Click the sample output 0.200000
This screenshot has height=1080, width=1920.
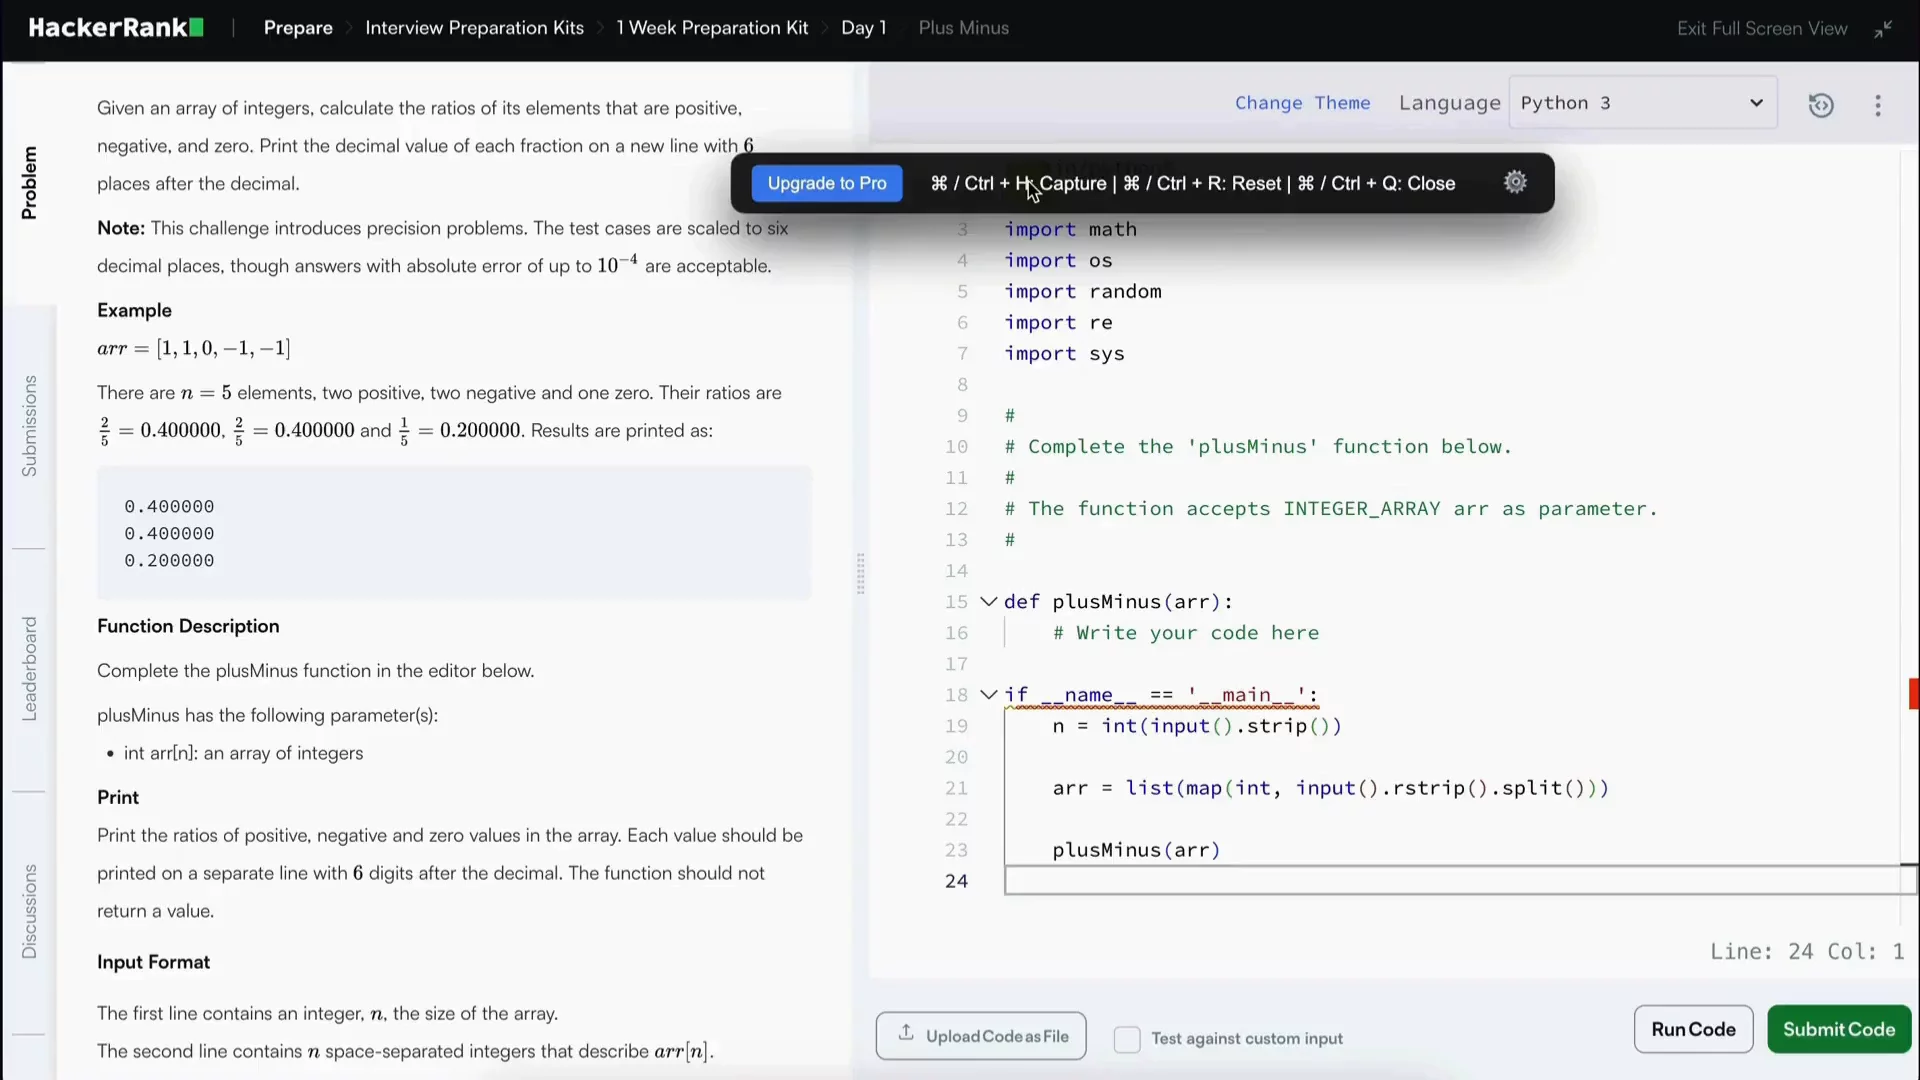pyautogui.click(x=169, y=561)
